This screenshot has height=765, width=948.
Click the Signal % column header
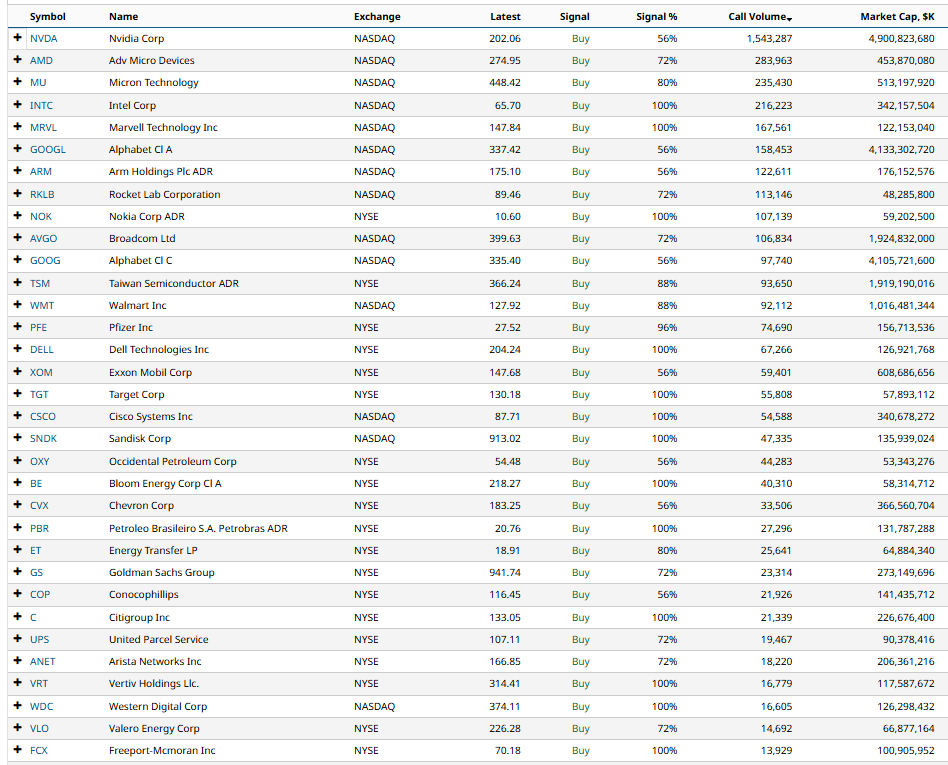656,16
